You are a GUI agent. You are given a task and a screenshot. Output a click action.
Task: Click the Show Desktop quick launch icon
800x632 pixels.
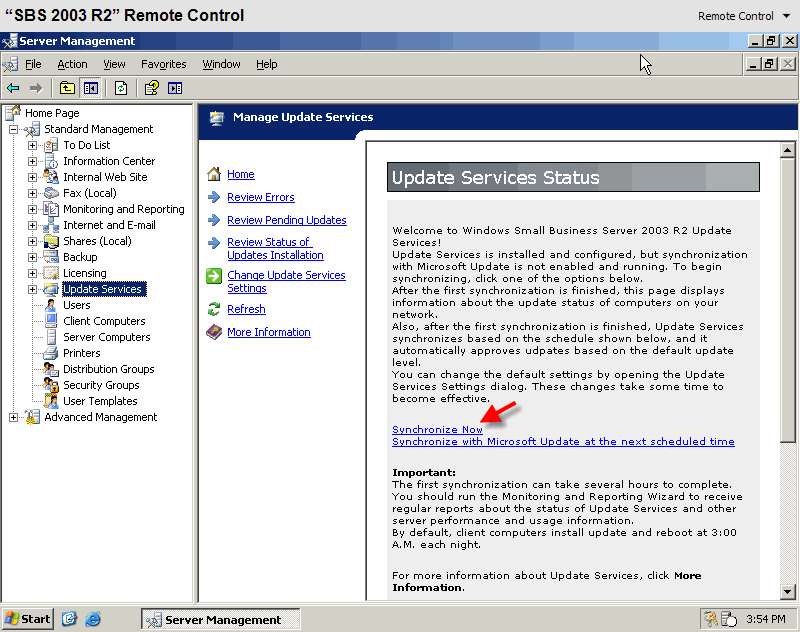(x=69, y=619)
